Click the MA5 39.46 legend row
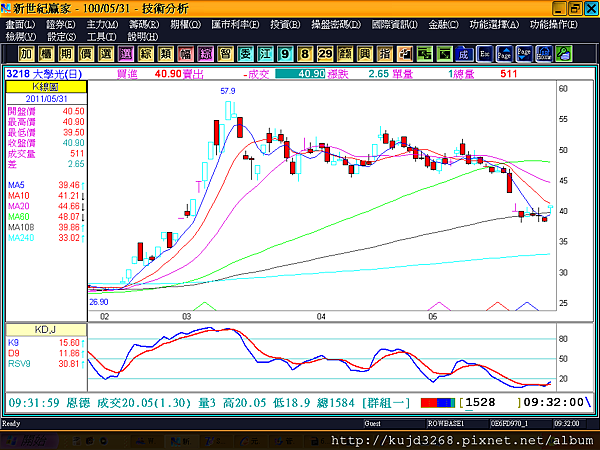Image resolution: width=600 pixels, height=450 pixels. pyautogui.click(x=46, y=185)
